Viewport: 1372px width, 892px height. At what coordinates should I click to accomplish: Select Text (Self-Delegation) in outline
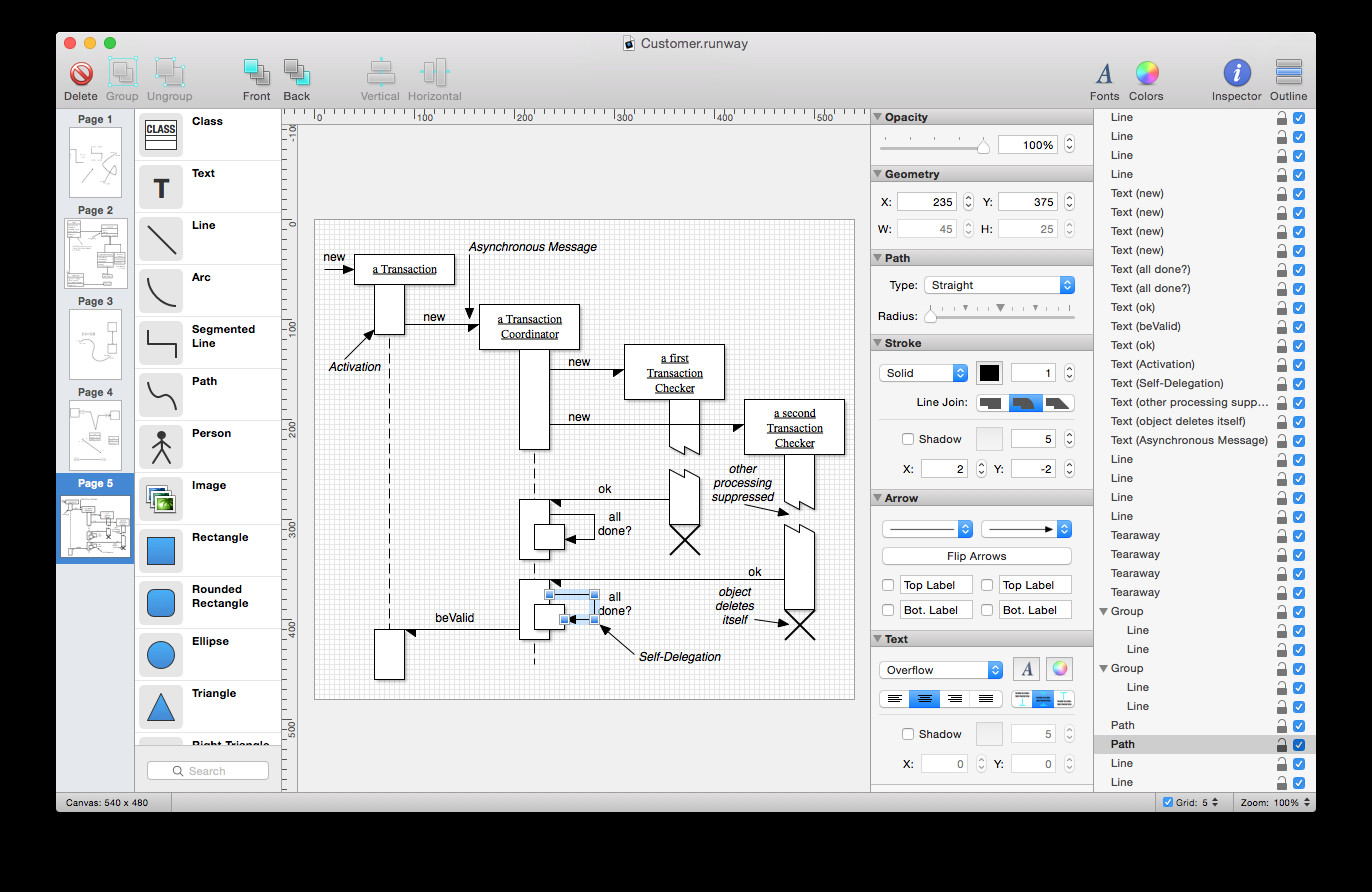1167,383
